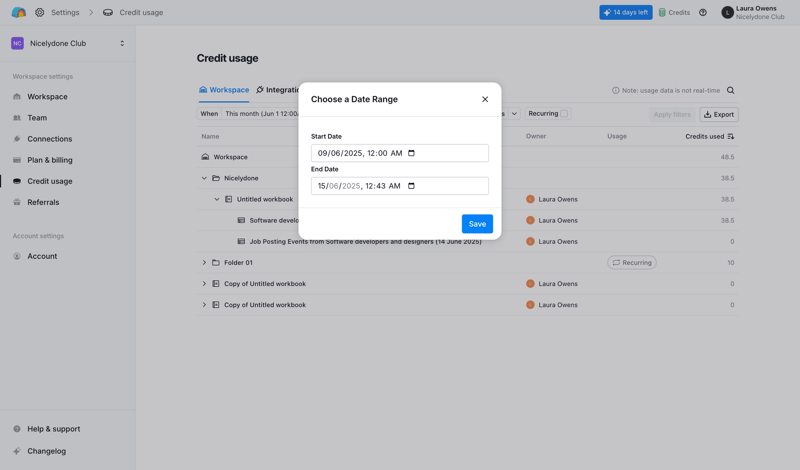Open Referrals in sidebar
This screenshot has width=800, height=470.
tap(43, 202)
